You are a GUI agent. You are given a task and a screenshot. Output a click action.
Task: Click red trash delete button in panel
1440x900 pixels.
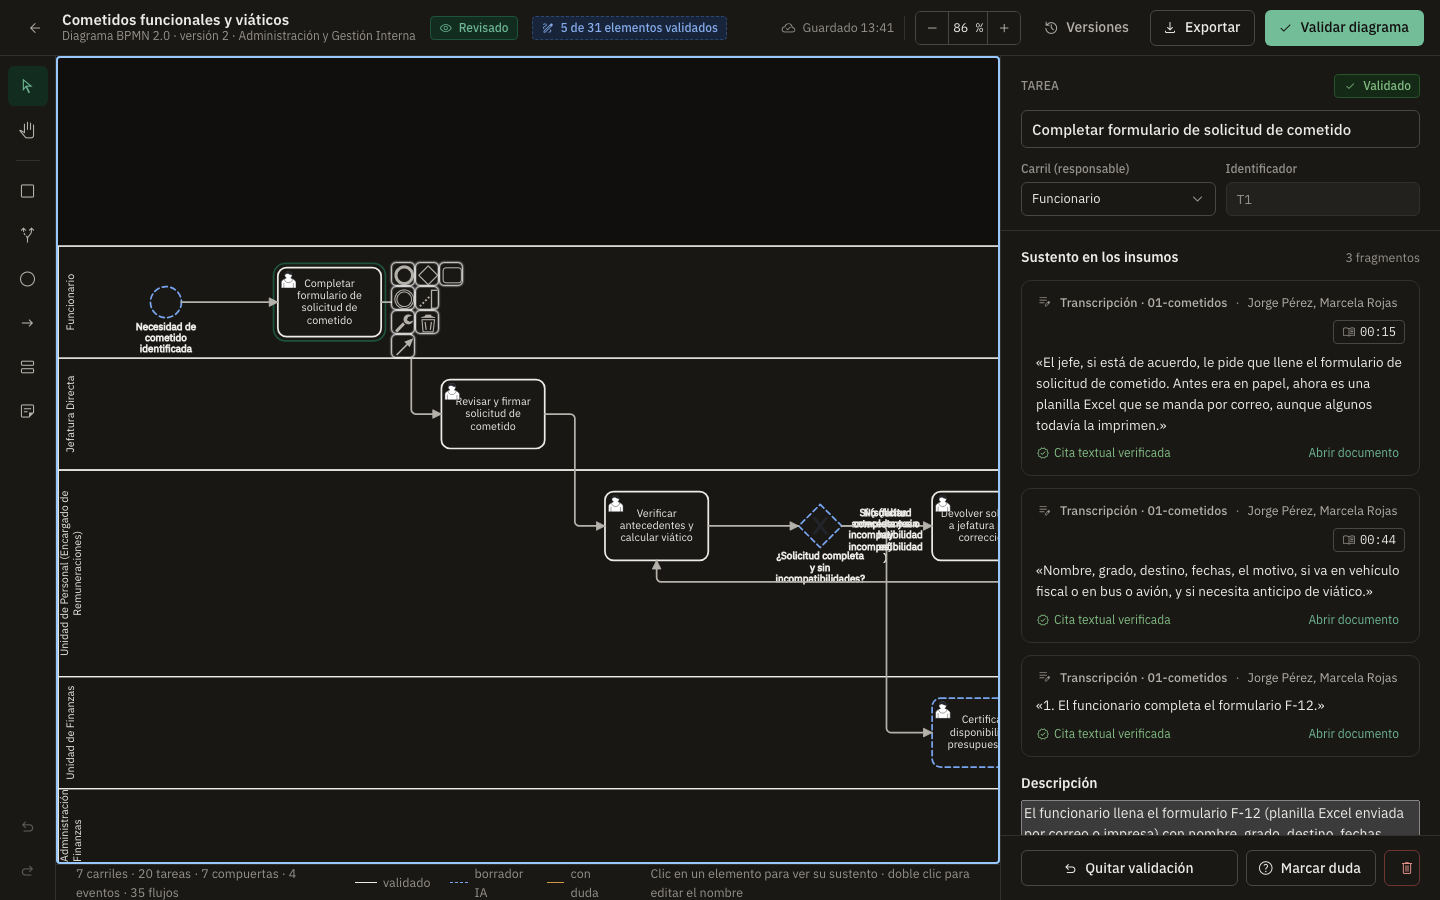[1402, 868]
